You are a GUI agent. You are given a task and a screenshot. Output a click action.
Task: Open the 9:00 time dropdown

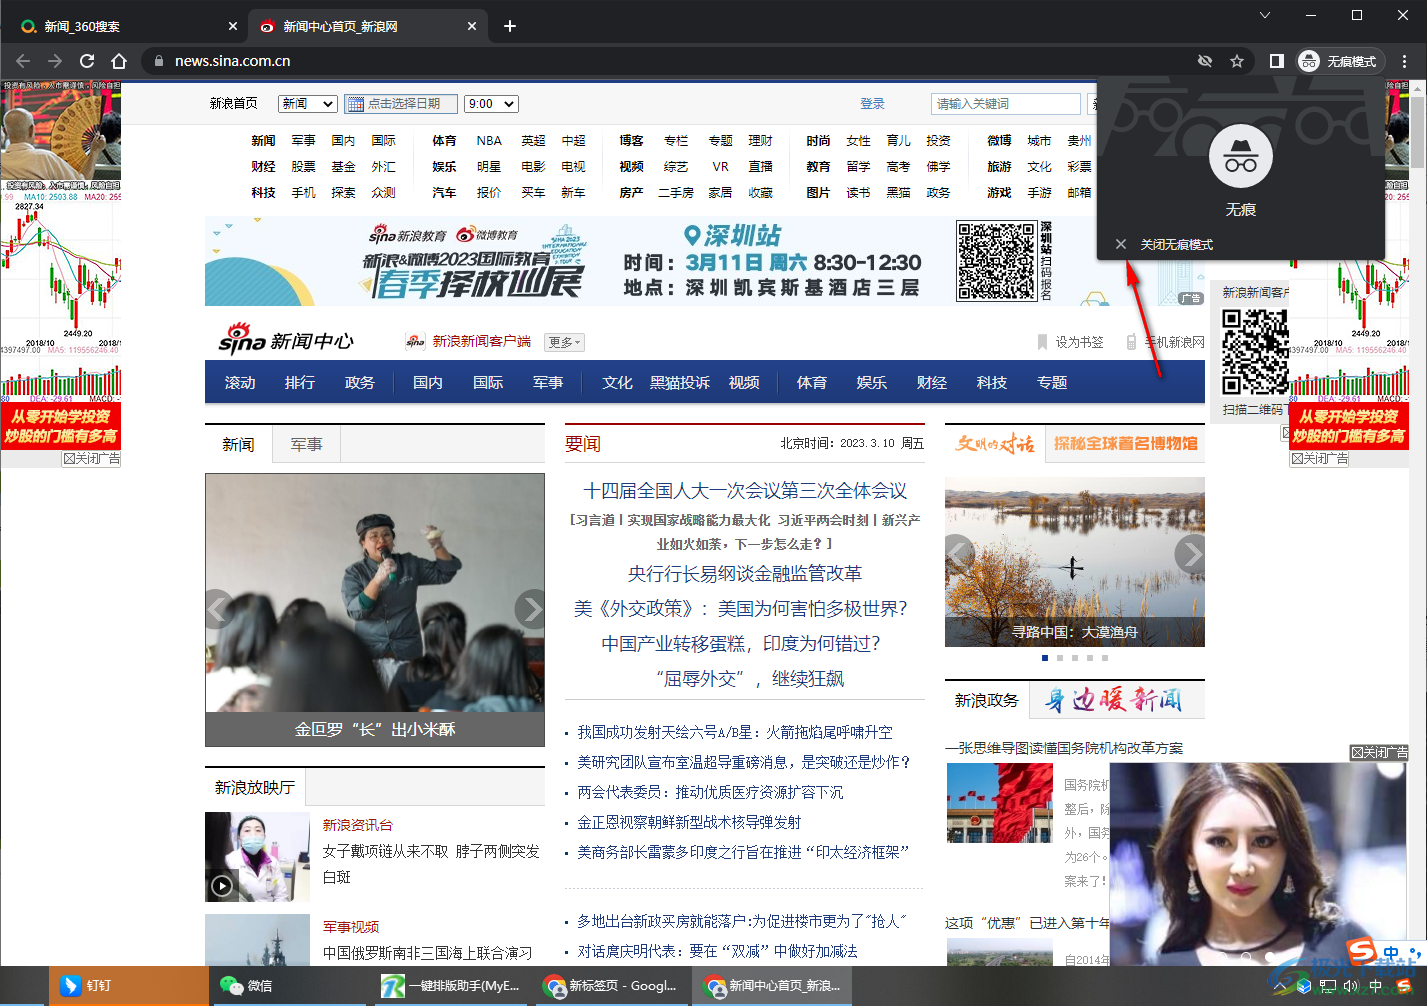pos(492,104)
